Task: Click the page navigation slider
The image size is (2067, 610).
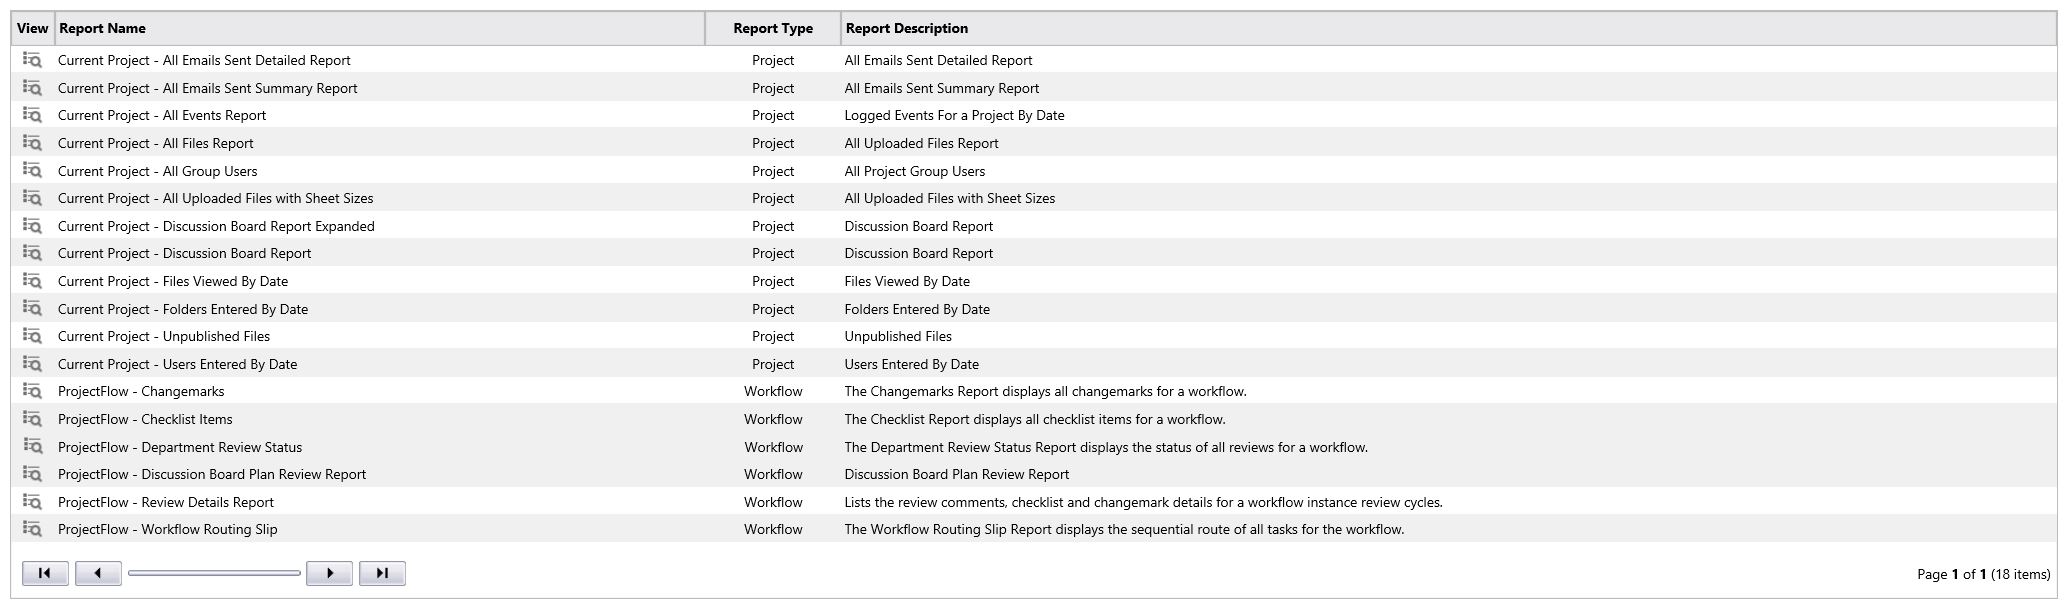Action: click(x=214, y=573)
